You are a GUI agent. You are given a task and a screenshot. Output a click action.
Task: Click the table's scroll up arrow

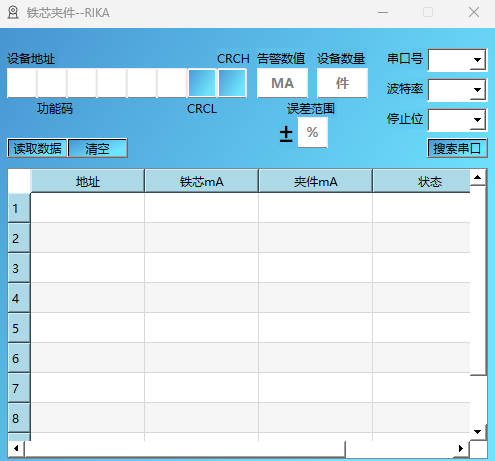click(478, 178)
